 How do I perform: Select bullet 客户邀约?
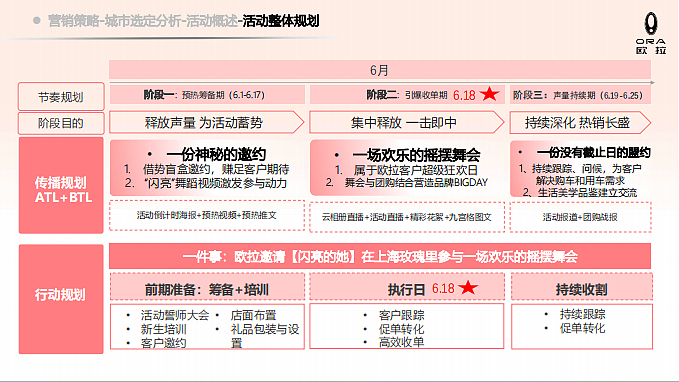[x=163, y=343]
